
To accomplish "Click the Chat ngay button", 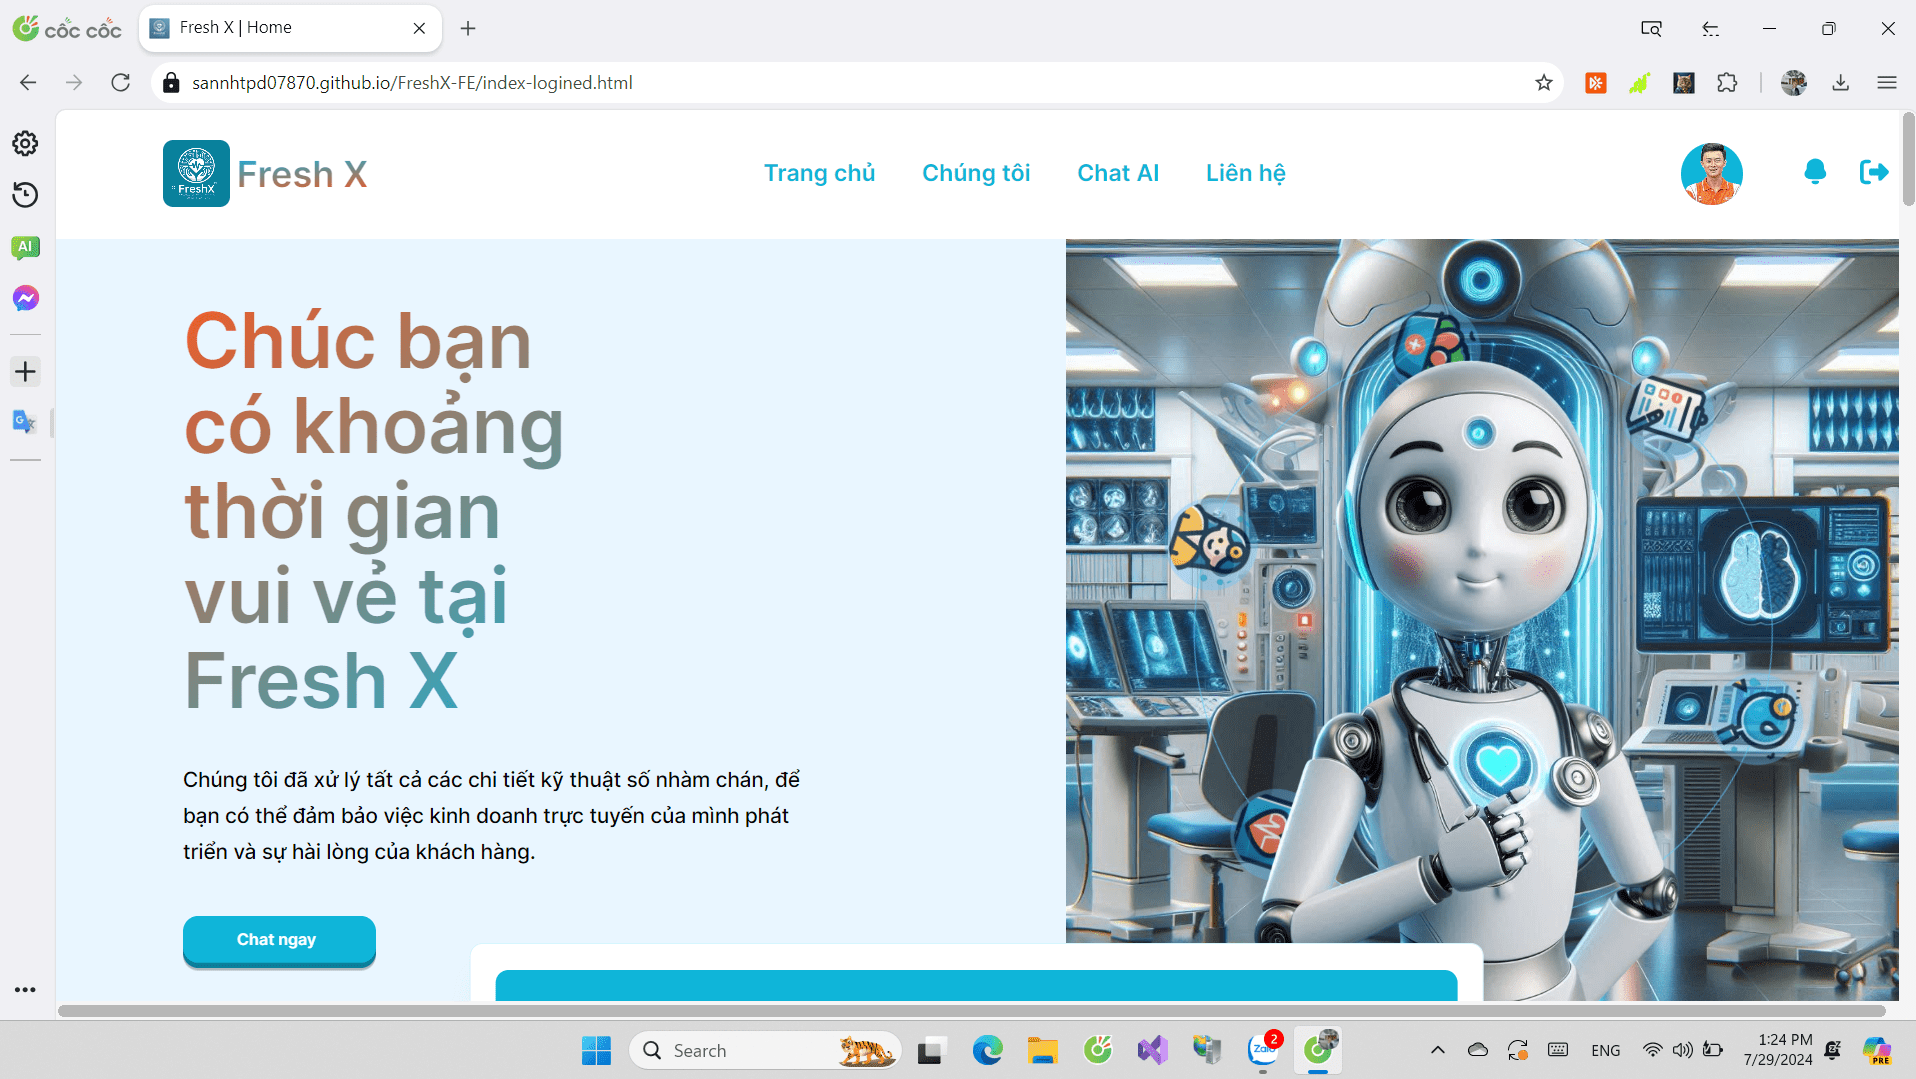I will click(x=279, y=940).
